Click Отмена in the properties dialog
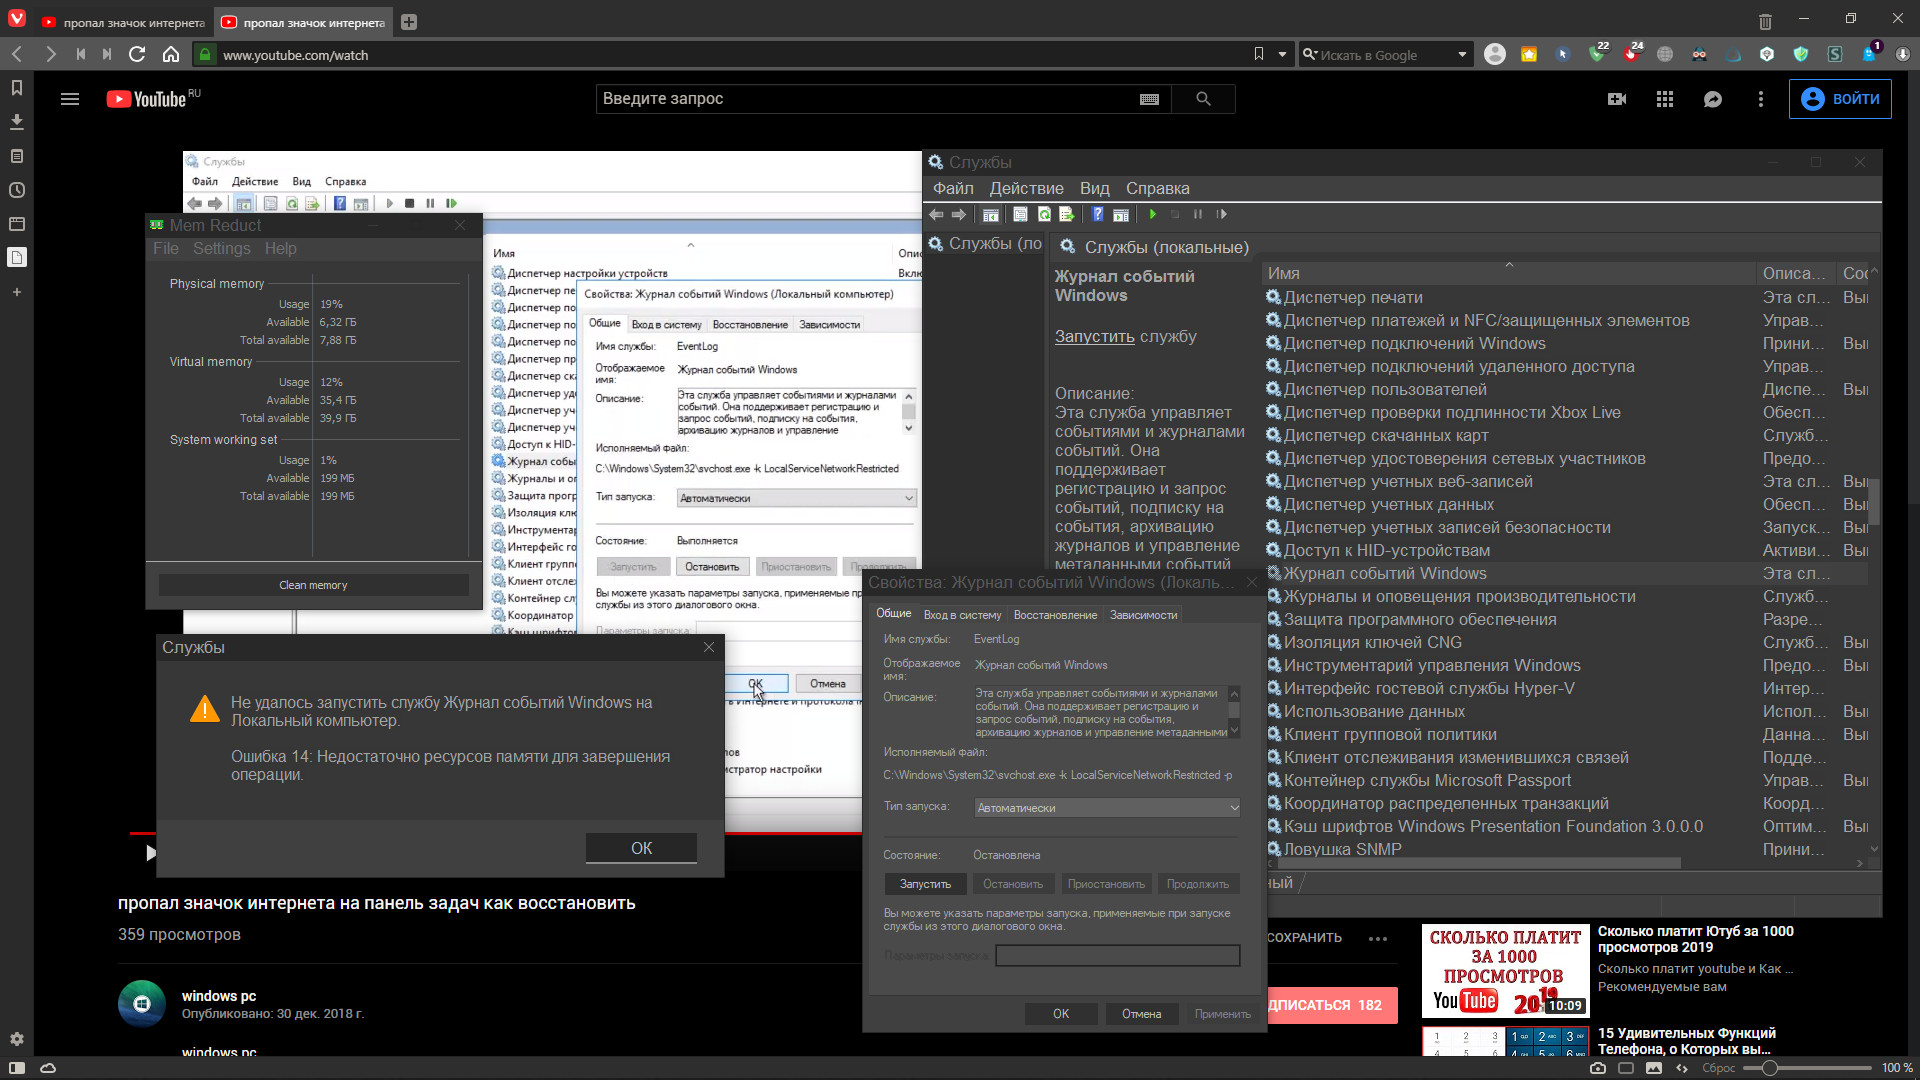The width and height of the screenshot is (1920, 1080). [x=1141, y=1014]
